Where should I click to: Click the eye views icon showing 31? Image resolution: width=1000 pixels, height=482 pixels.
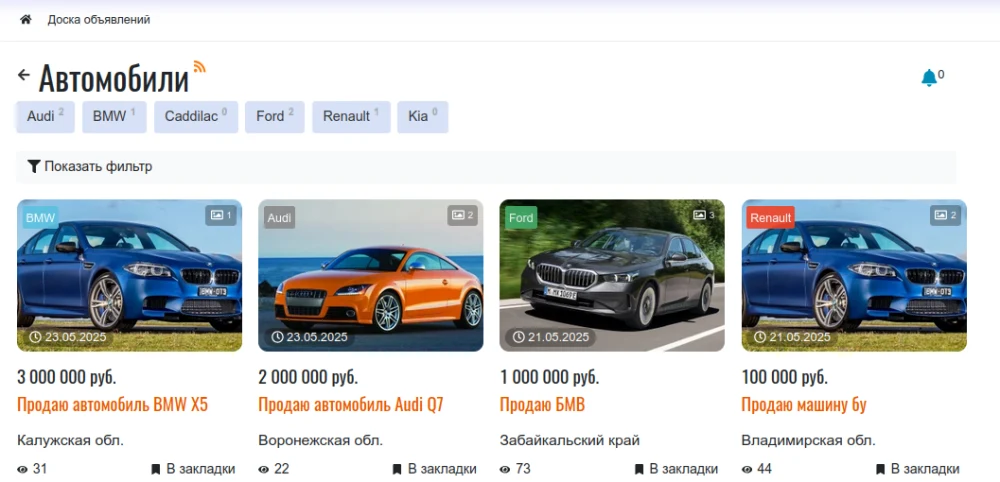pyautogui.click(x=23, y=470)
